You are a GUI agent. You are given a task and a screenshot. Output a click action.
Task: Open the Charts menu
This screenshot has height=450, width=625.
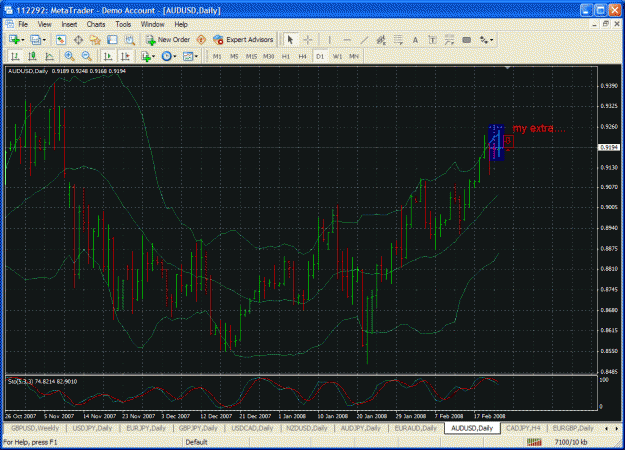click(96, 24)
